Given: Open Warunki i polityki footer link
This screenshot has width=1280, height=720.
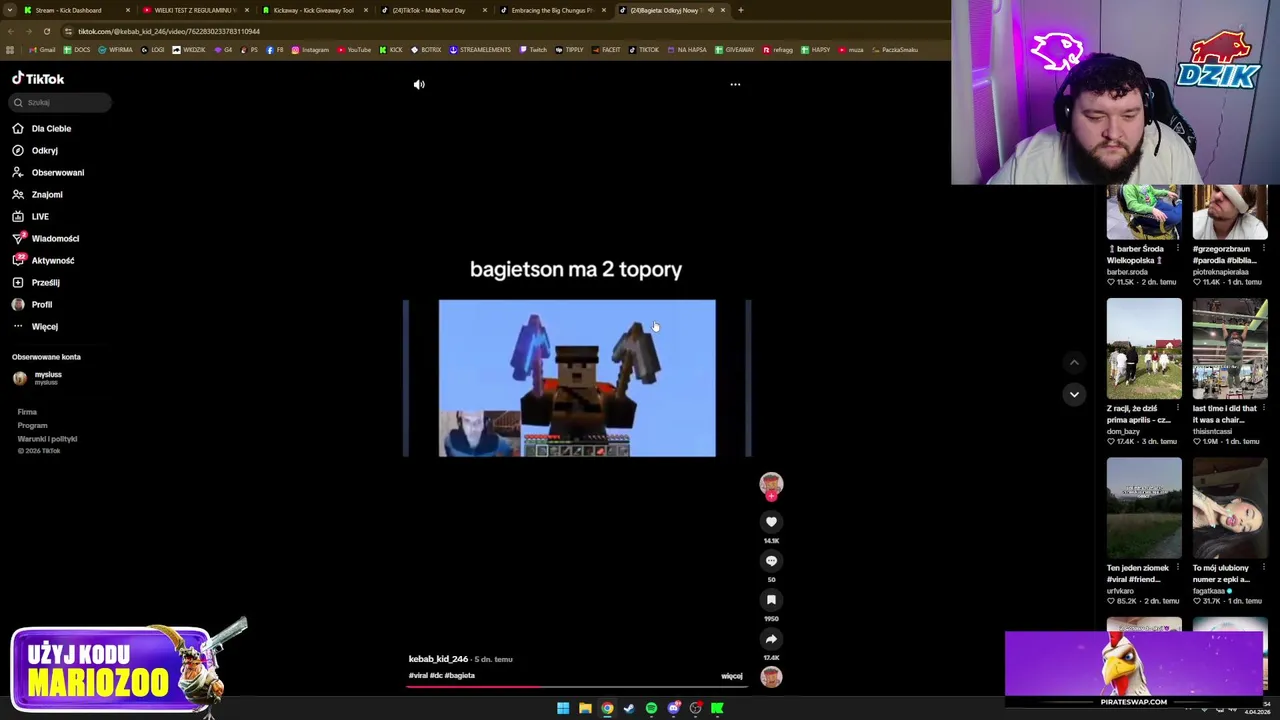Looking at the screenshot, I should 47,439.
